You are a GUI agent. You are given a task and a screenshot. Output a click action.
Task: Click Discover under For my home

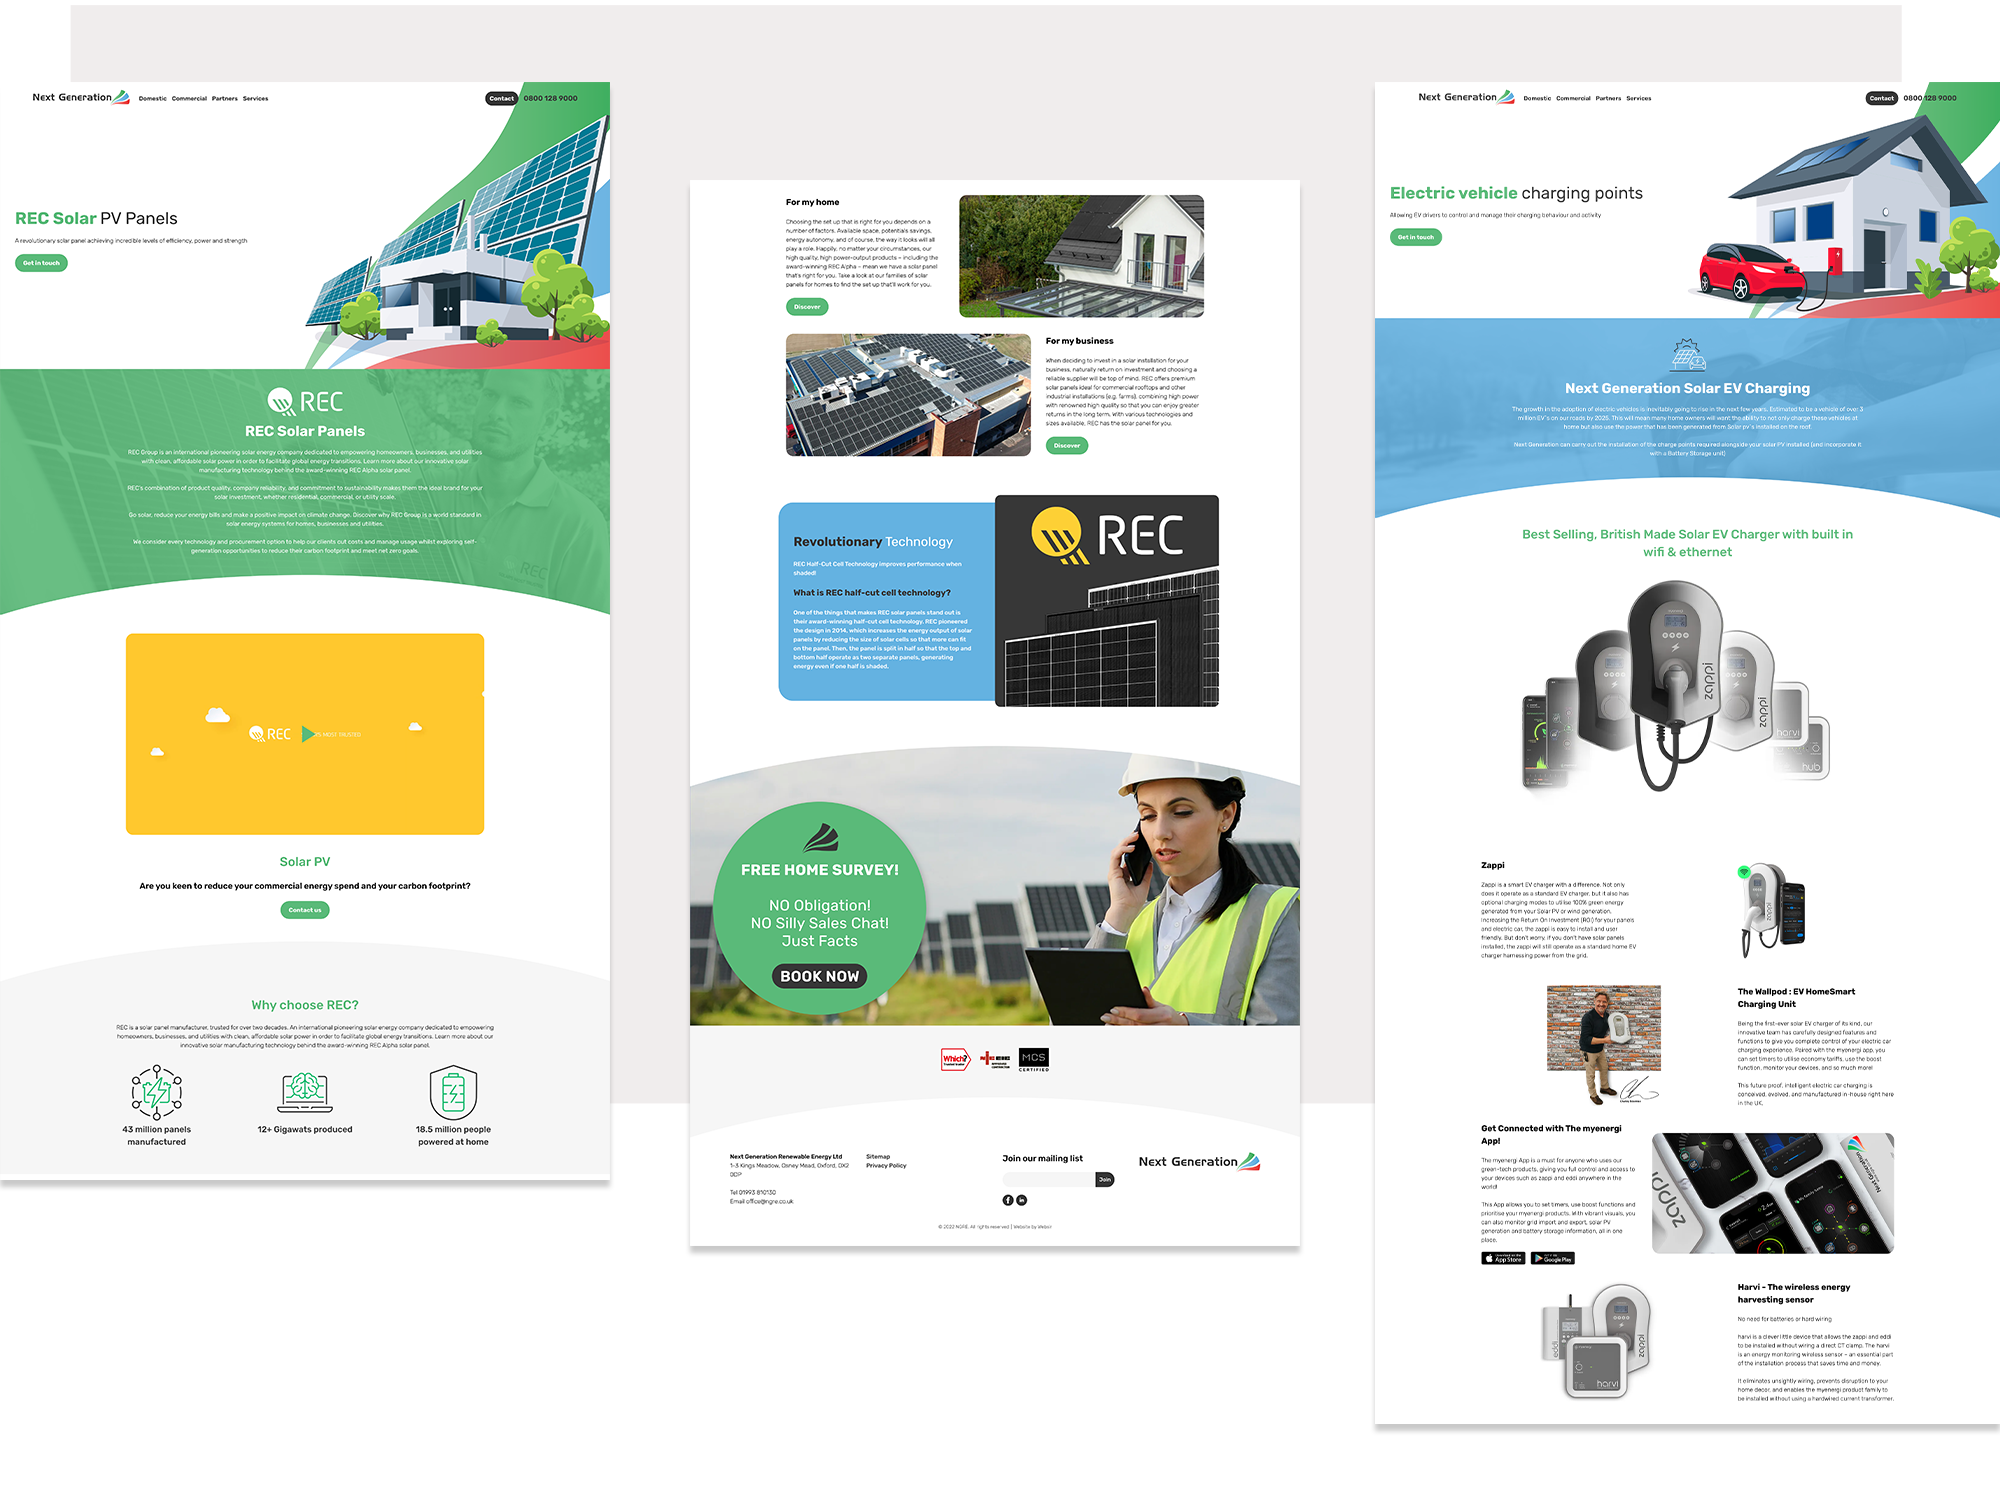click(807, 307)
